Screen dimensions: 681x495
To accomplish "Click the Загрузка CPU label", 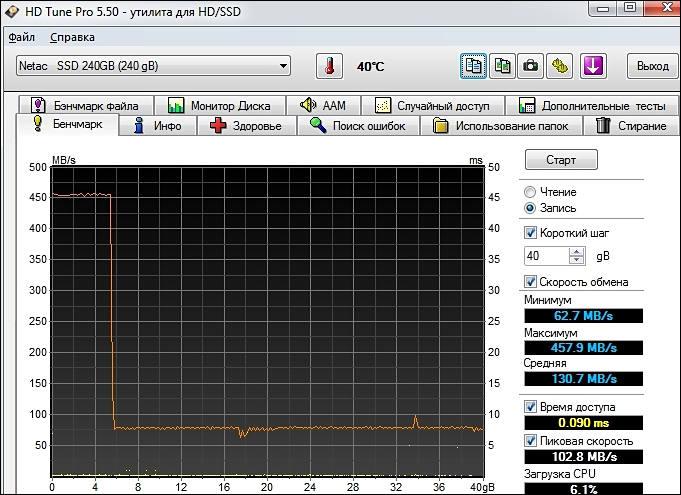I will click(559, 474).
